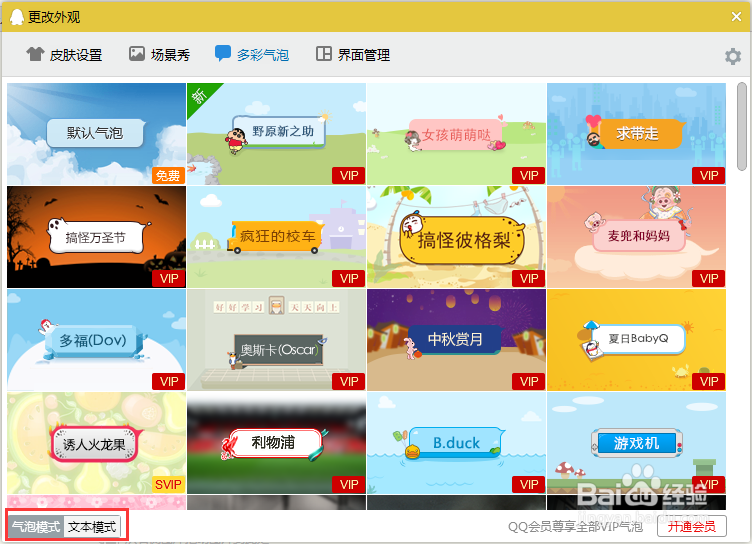The height and width of the screenshot is (544, 752).
Task: Choose the 野原新之助 bubble theme
Action: pos(276,134)
